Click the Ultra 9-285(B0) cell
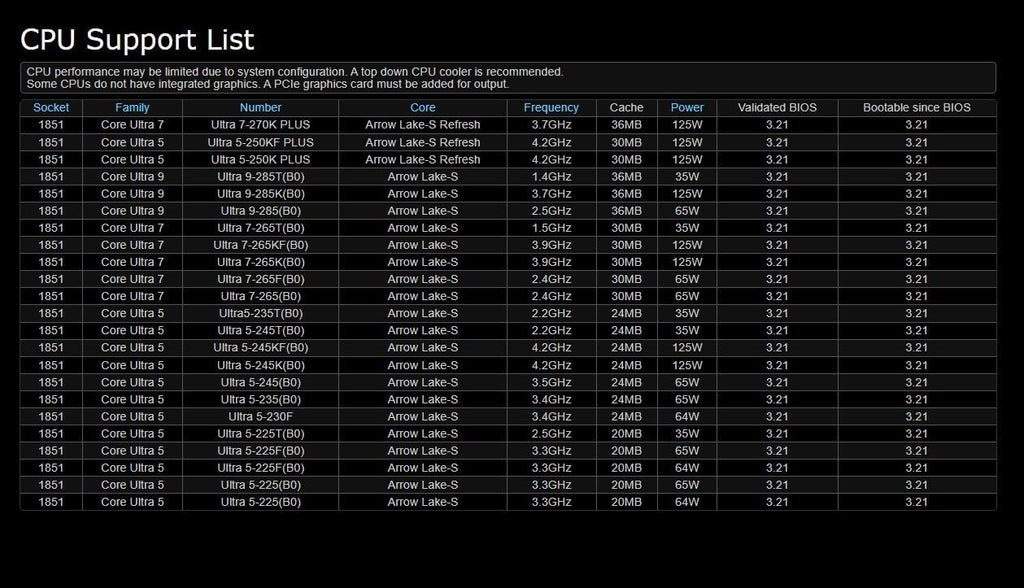The width and height of the screenshot is (1024, 588). pyautogui.click(x=261, y=210)
